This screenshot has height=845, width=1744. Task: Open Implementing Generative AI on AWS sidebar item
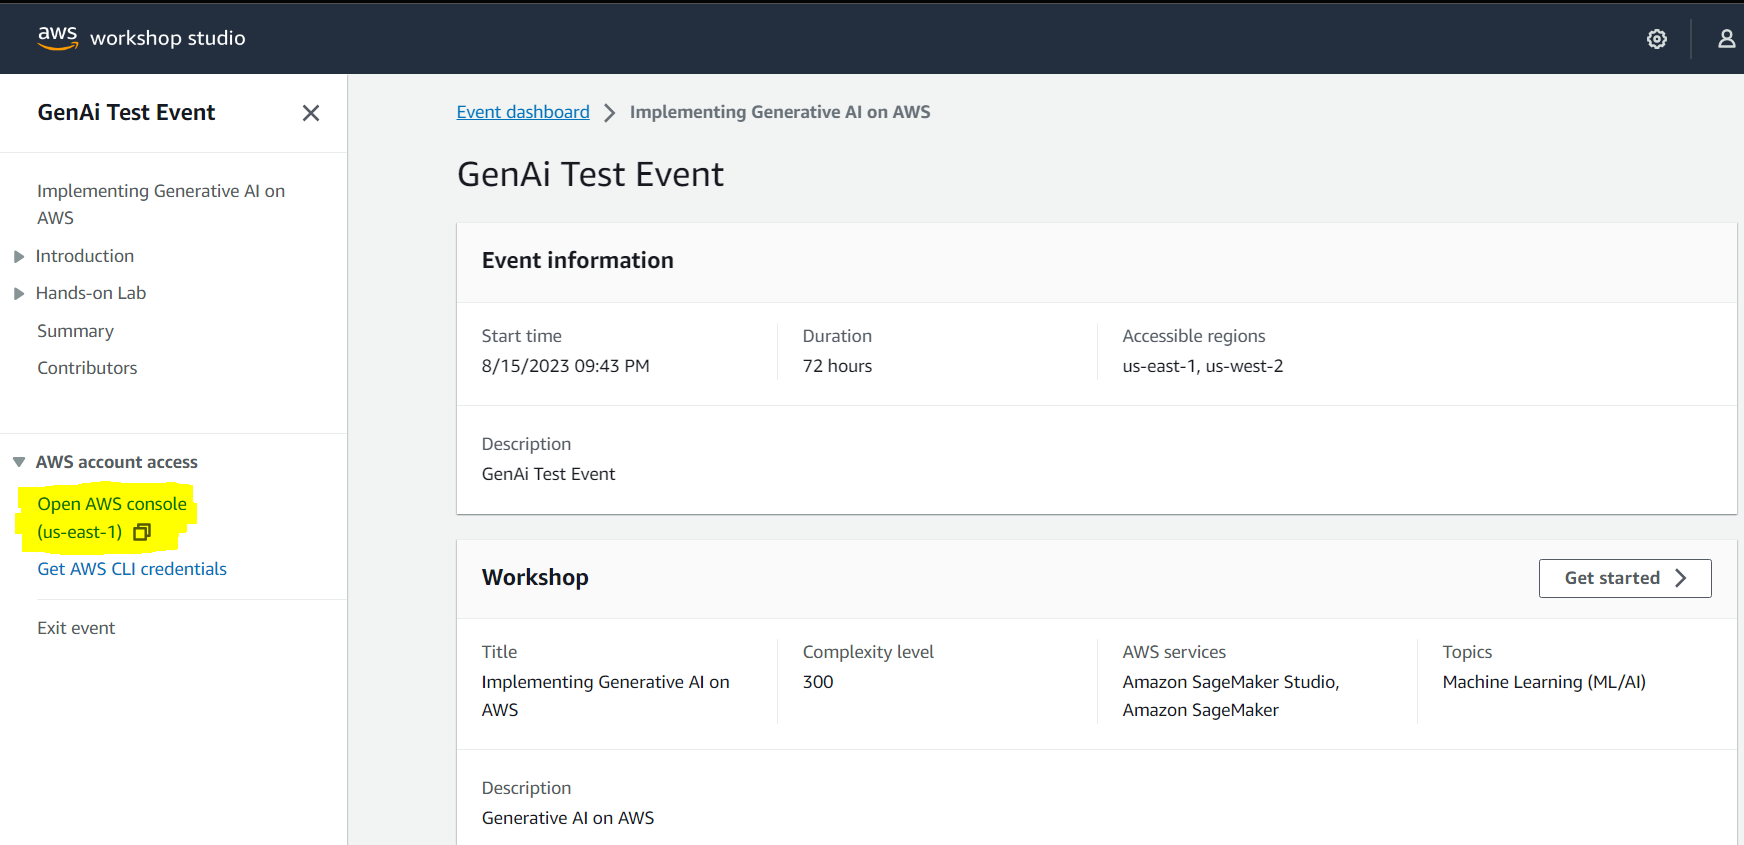pos(161,204)
